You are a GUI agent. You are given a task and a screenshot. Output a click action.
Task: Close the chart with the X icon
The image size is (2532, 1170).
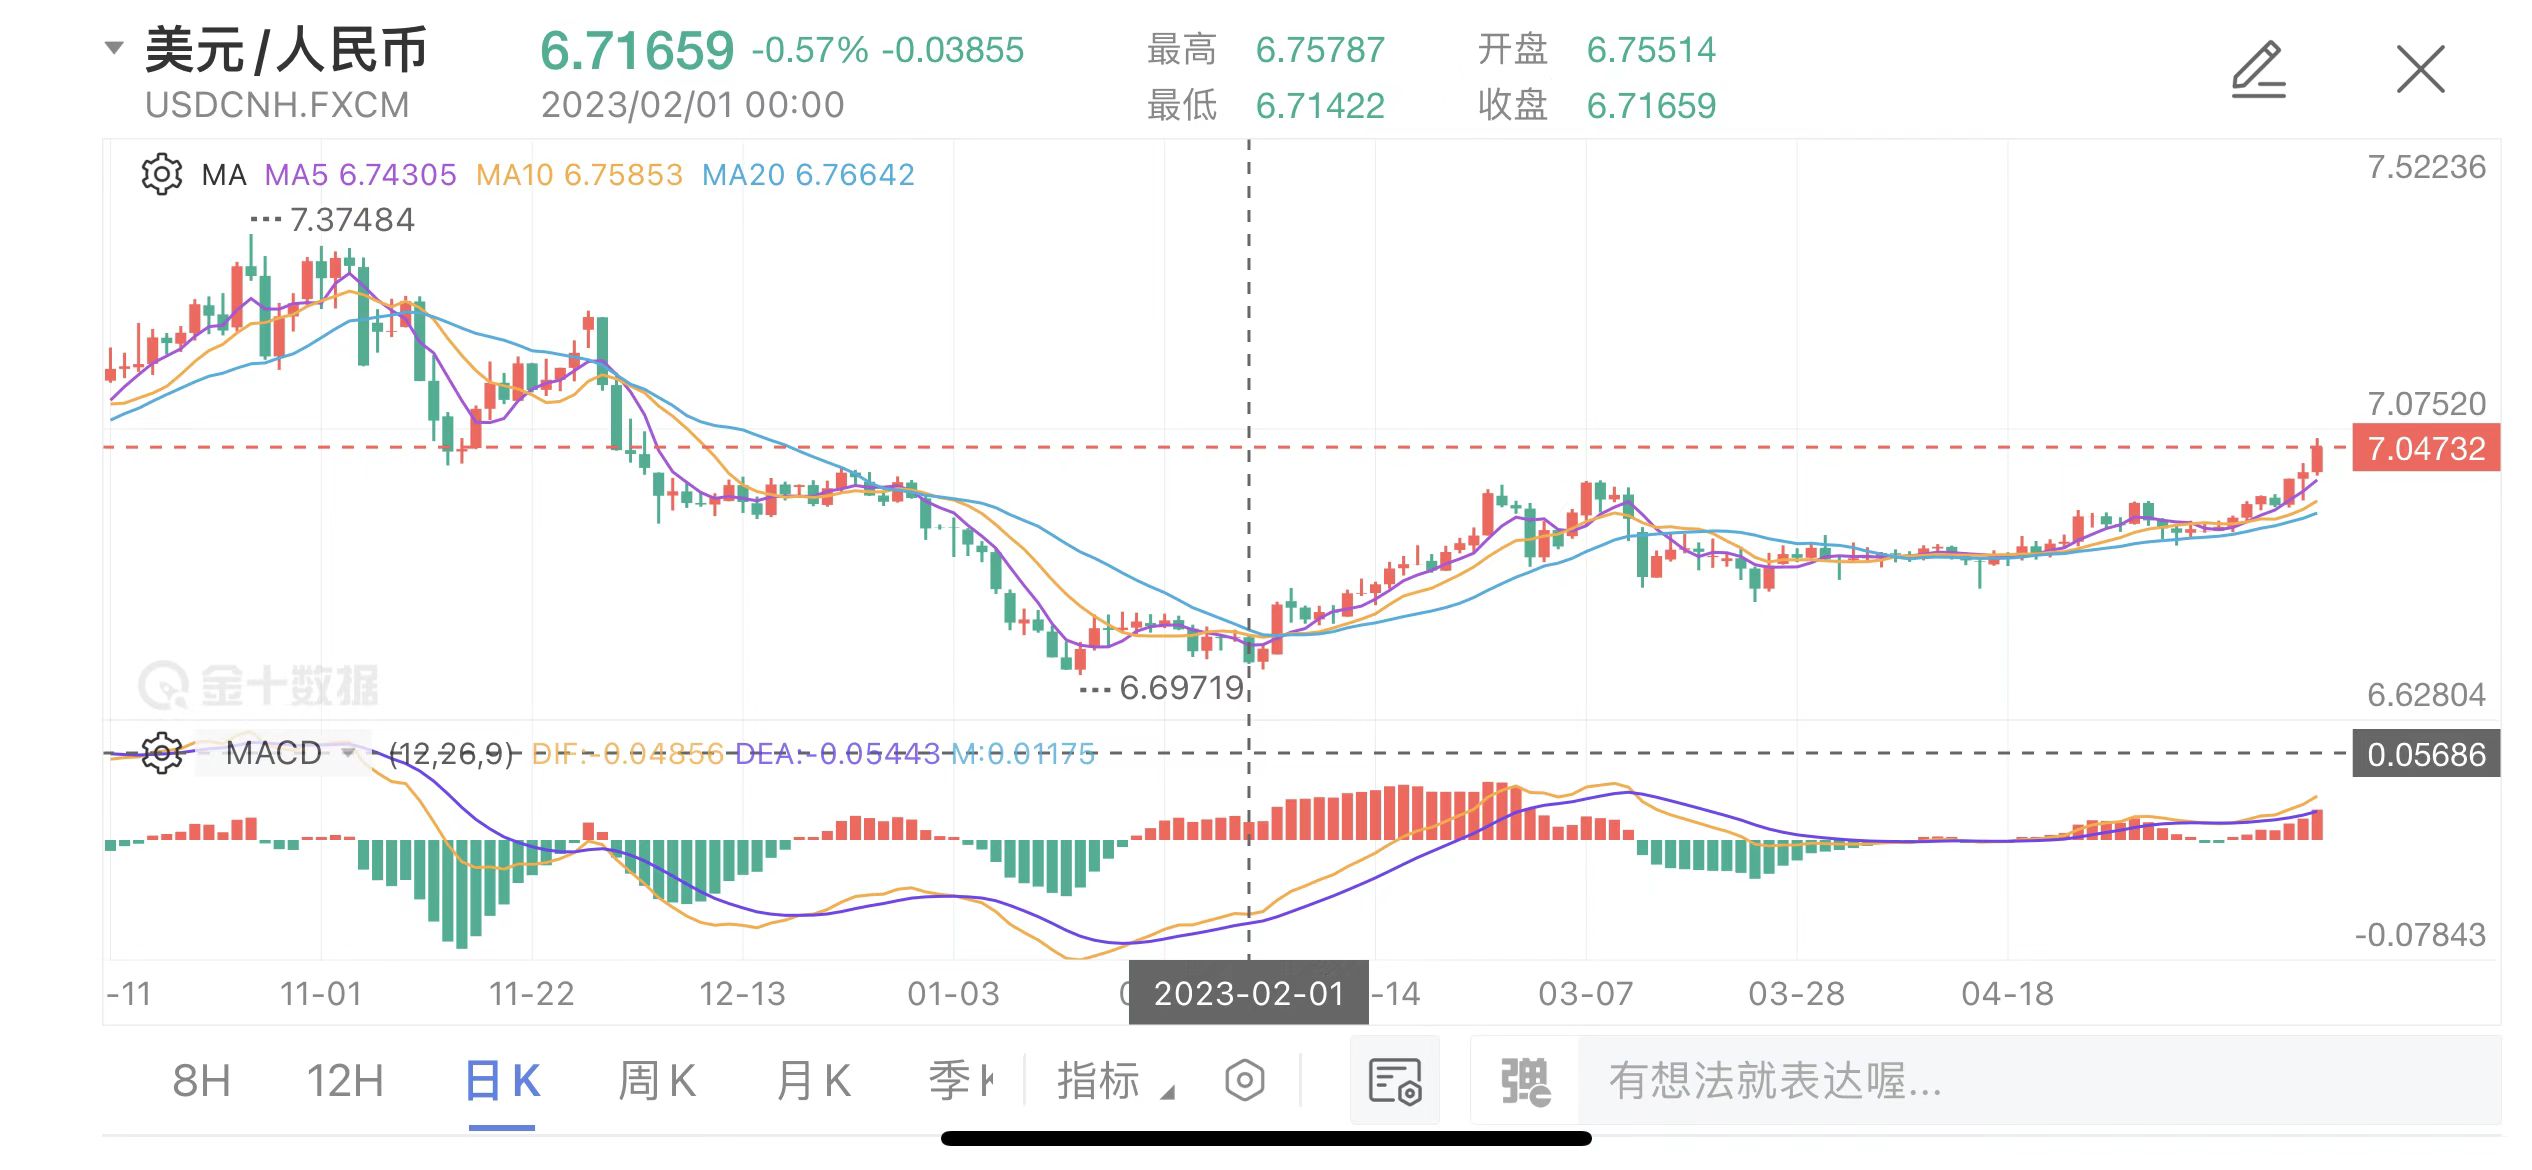(x=2420, y=70)
